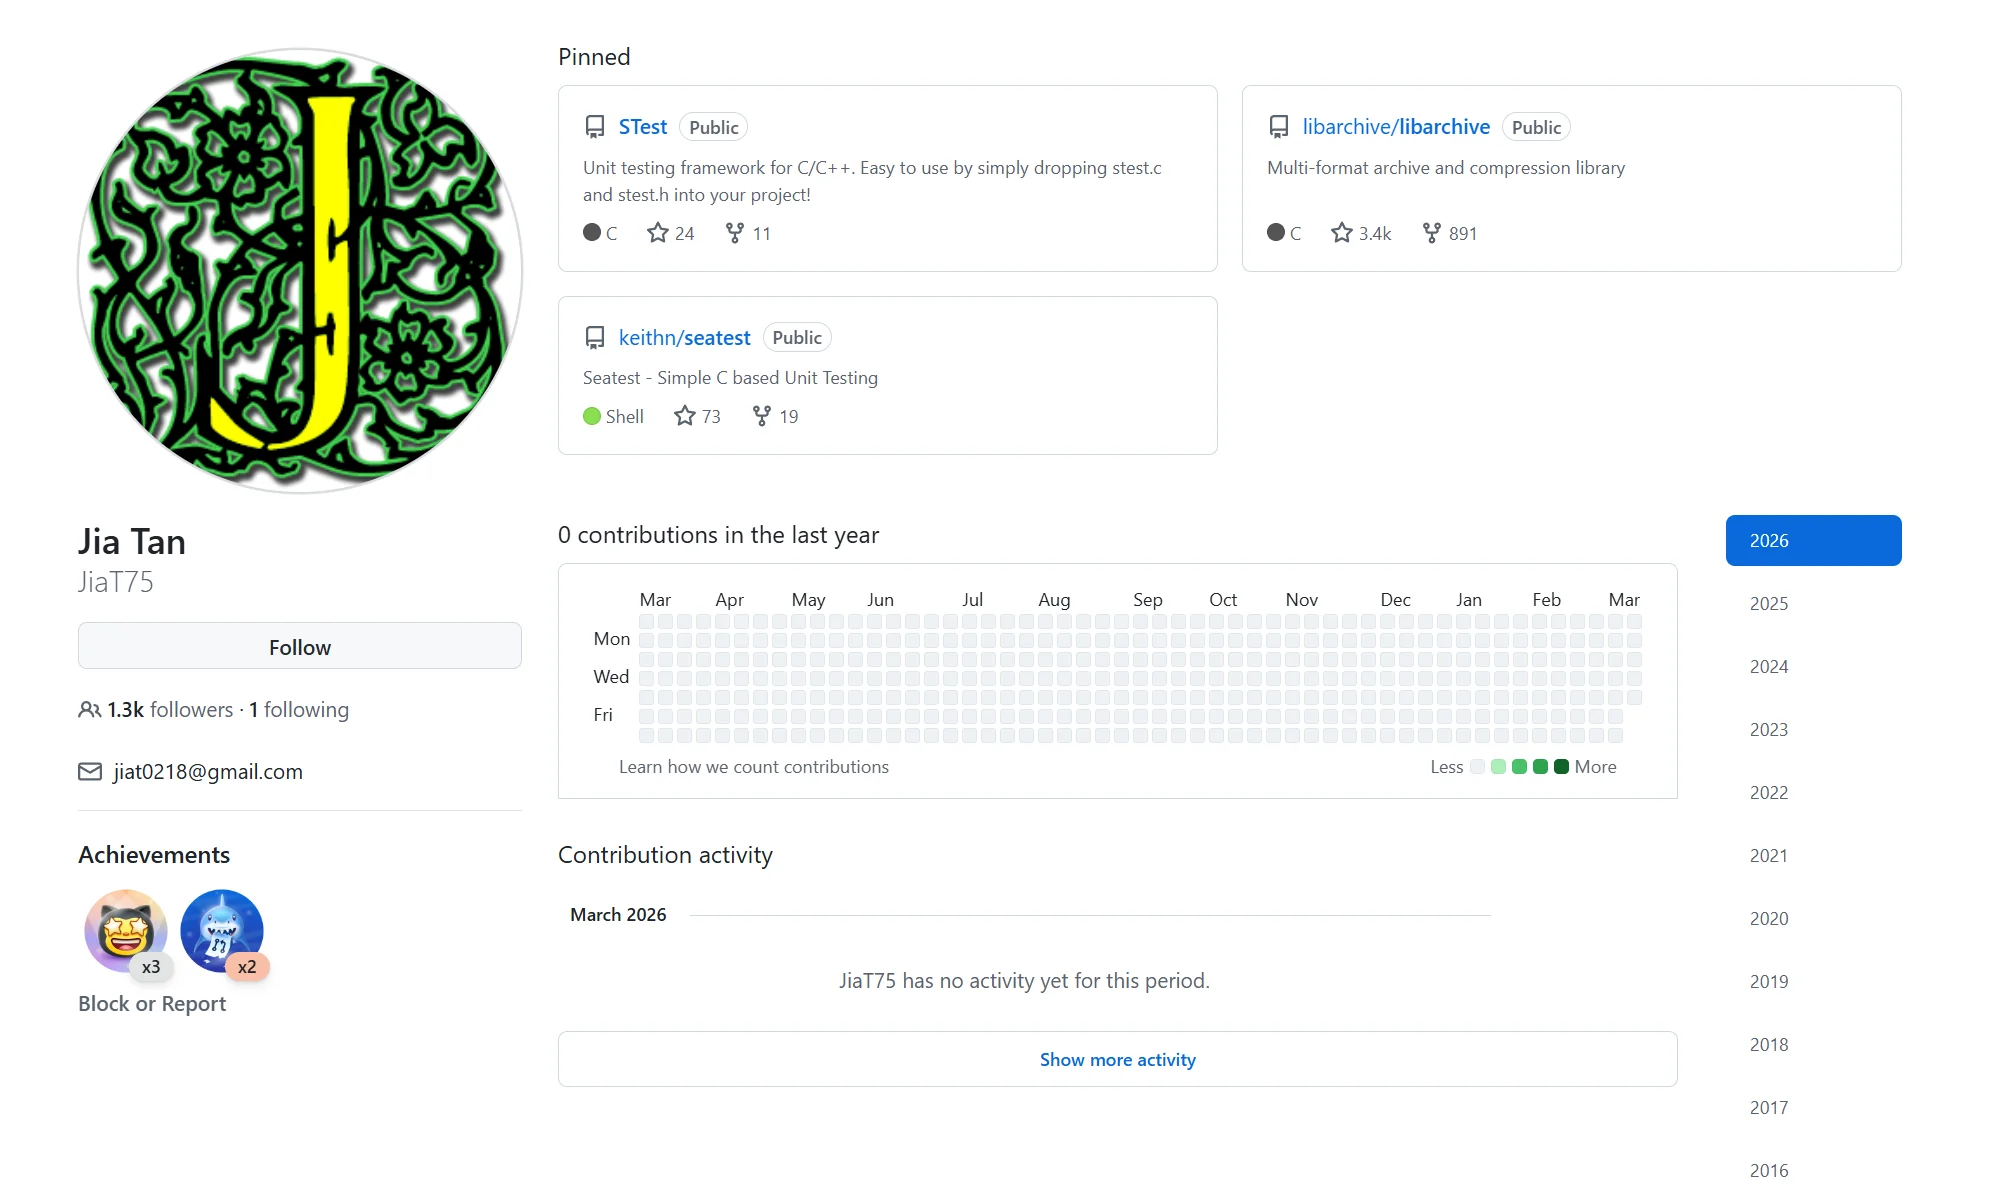Click Block or Report
The height and width of the screenshot is (1198, 1995).
pyautogui.click(x=151, y=1003)
